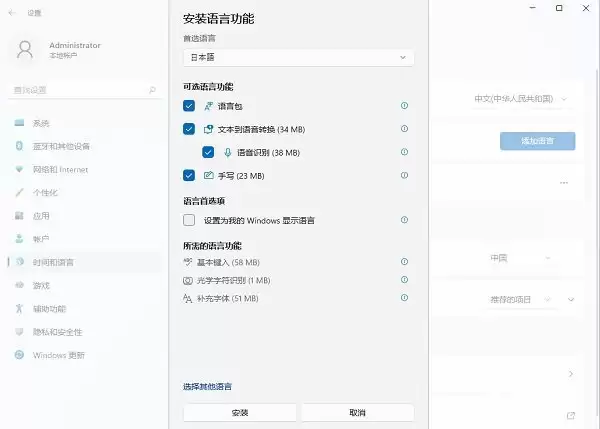
Task: Expand the chevron next to 推荐的项目
Action: pos(571,299)
